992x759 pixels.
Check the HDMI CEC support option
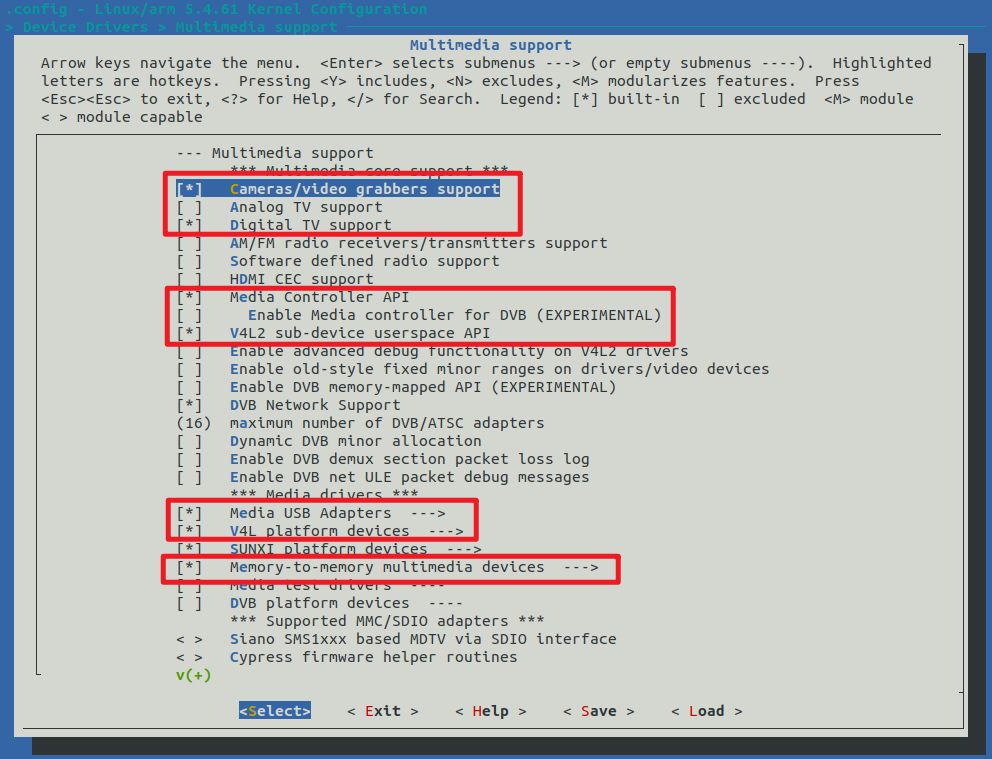(x=189, y=279)
